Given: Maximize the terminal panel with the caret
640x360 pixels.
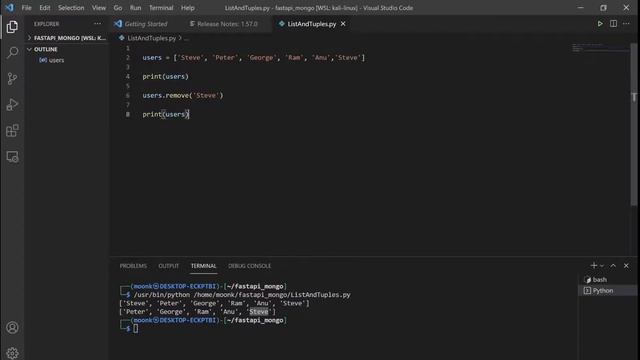Looking at the screenshot, I should 613,265.
